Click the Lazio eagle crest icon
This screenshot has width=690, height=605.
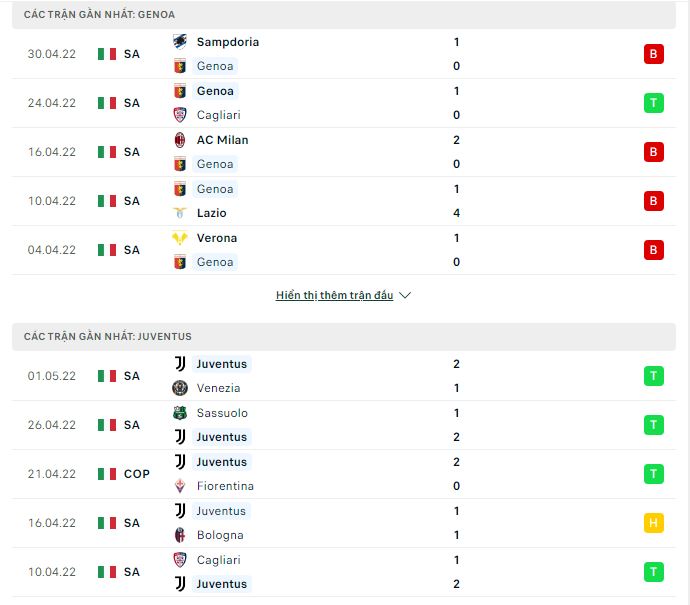(180, 213)
